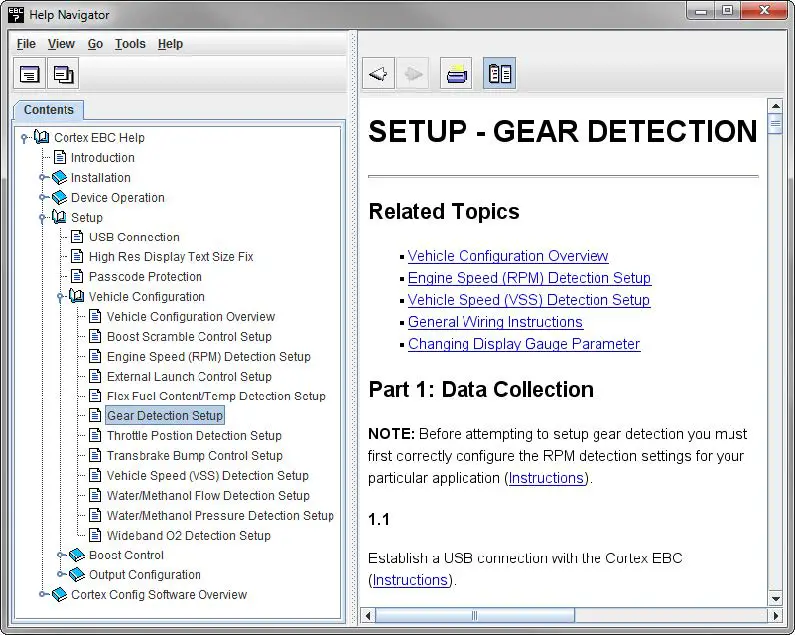
Task: Expand the Installation tree node
Action: coord(43,178)
